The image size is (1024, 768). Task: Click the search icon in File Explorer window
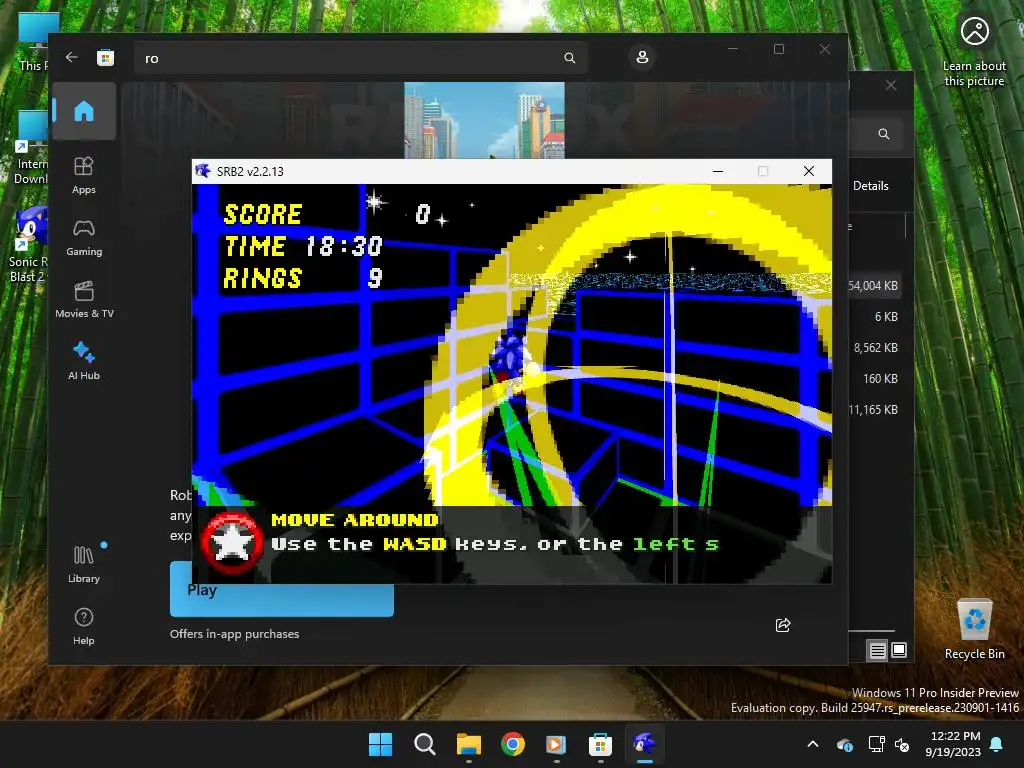click(884, 134)
